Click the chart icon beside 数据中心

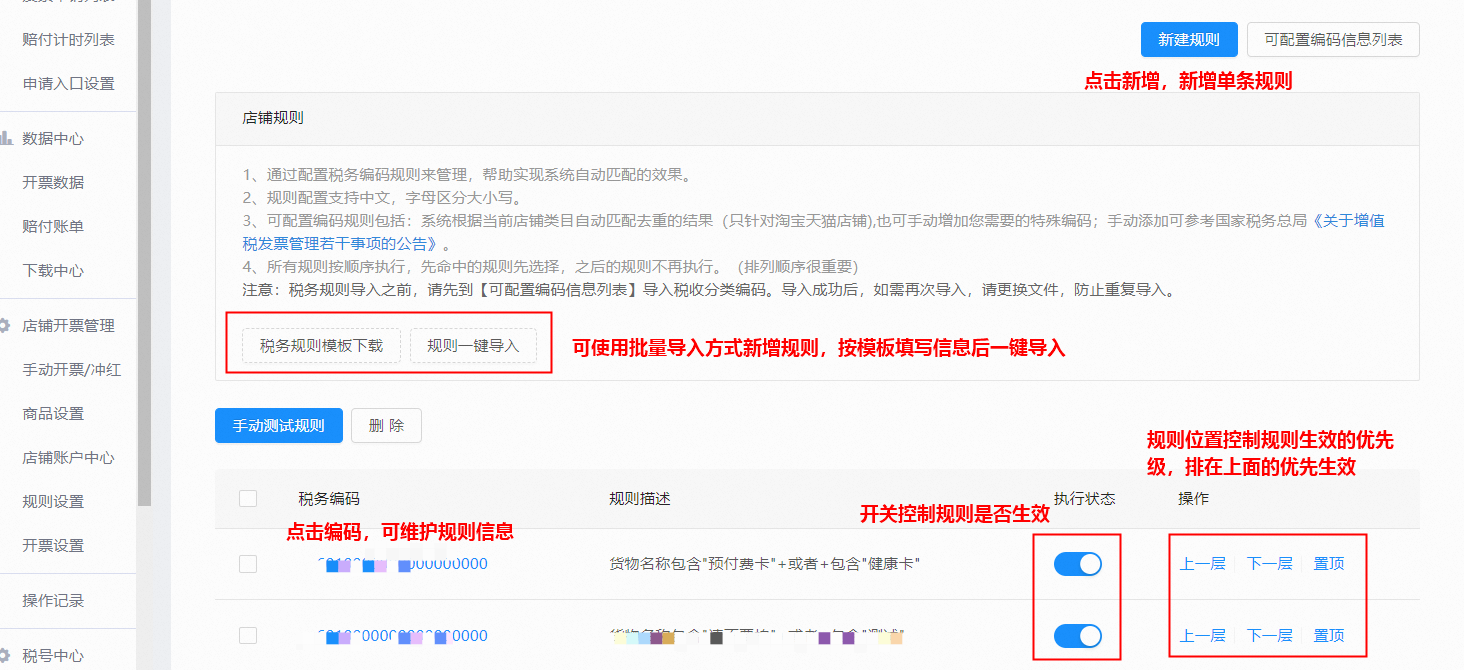pyautogui.click(x=5, y=138)
